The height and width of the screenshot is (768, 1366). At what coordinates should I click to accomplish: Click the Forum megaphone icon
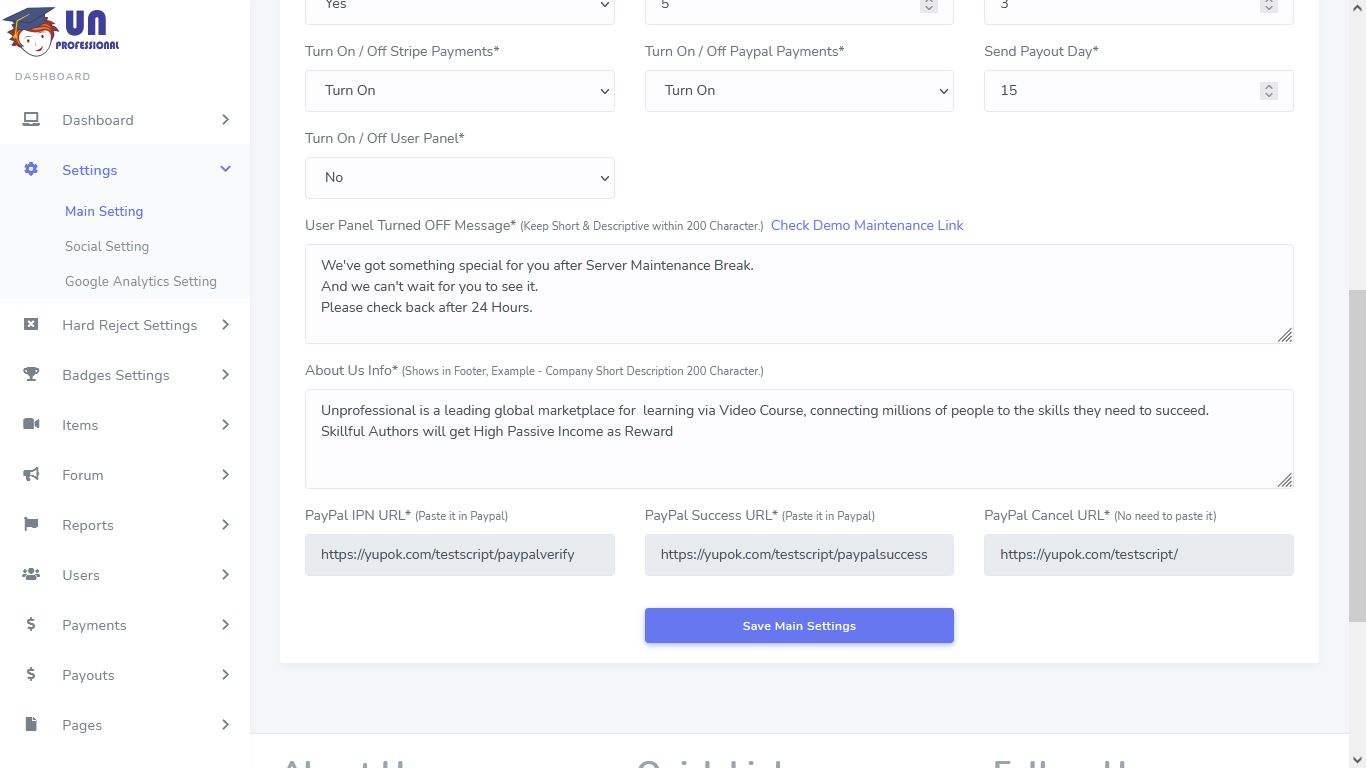(x=31, y=475)
